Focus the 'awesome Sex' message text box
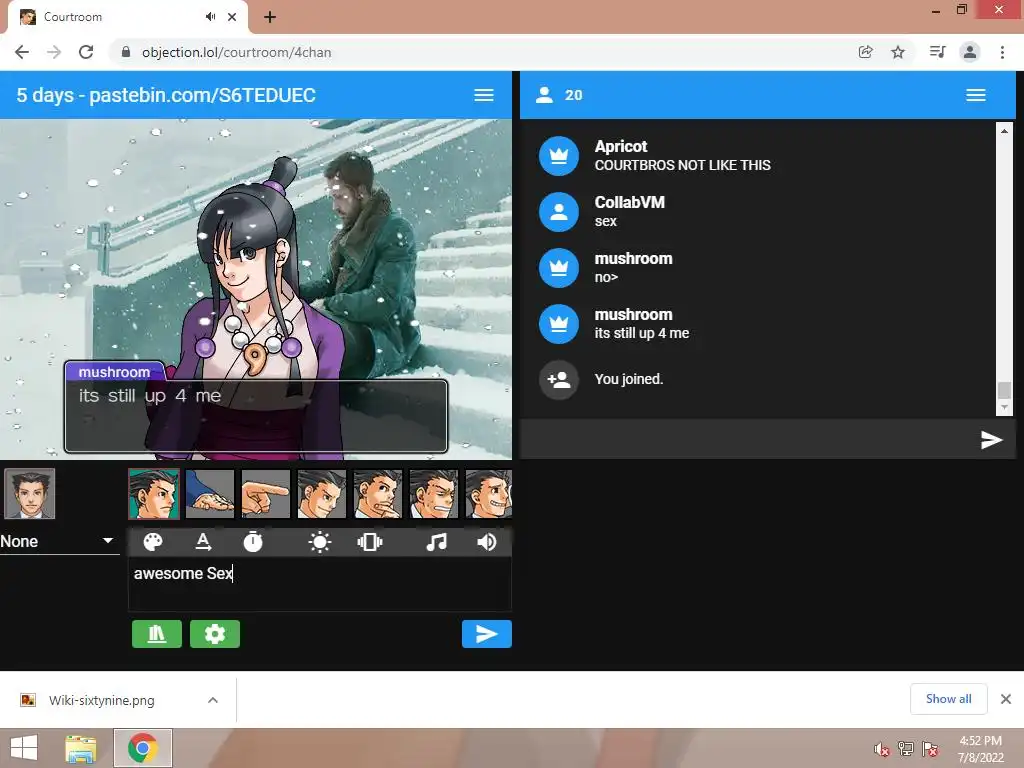 320,584
